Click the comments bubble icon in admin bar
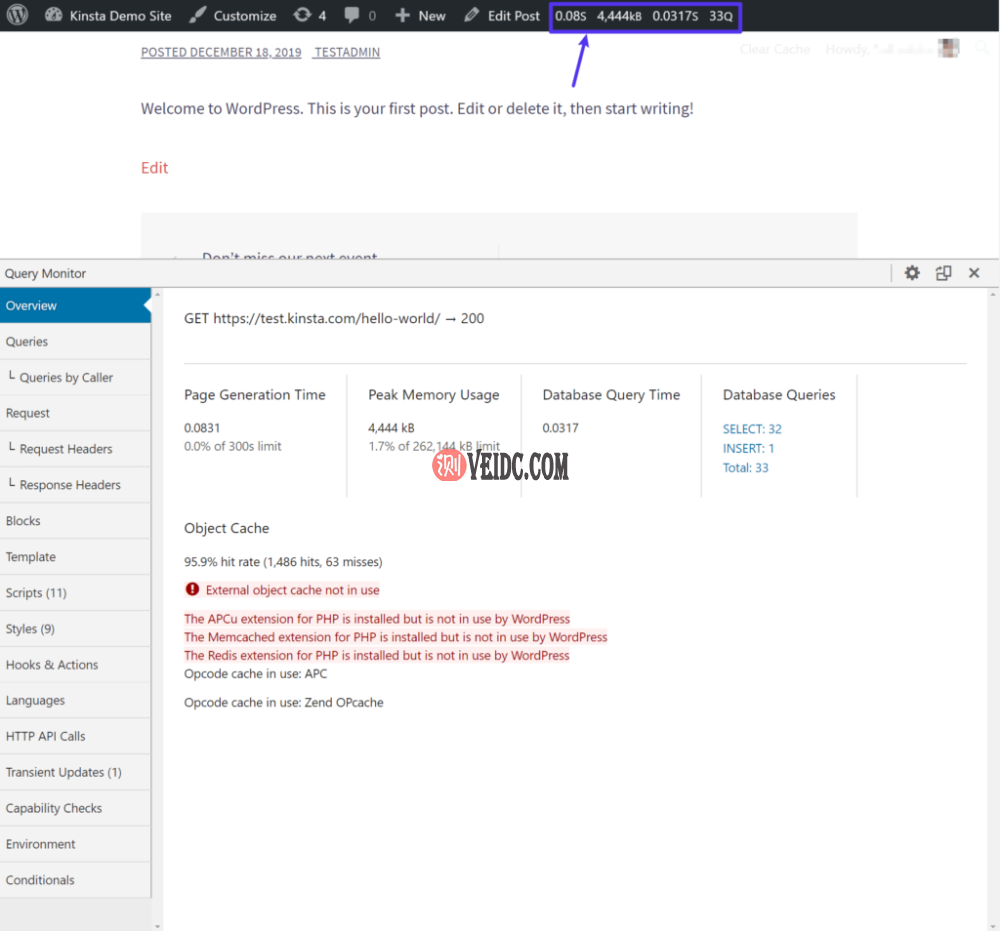The image size is (1000, 931). 351,15
